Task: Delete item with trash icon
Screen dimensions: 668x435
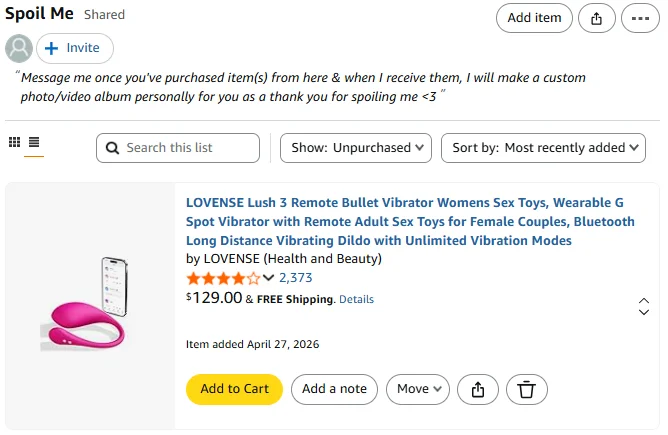Action: coord(527,389)
